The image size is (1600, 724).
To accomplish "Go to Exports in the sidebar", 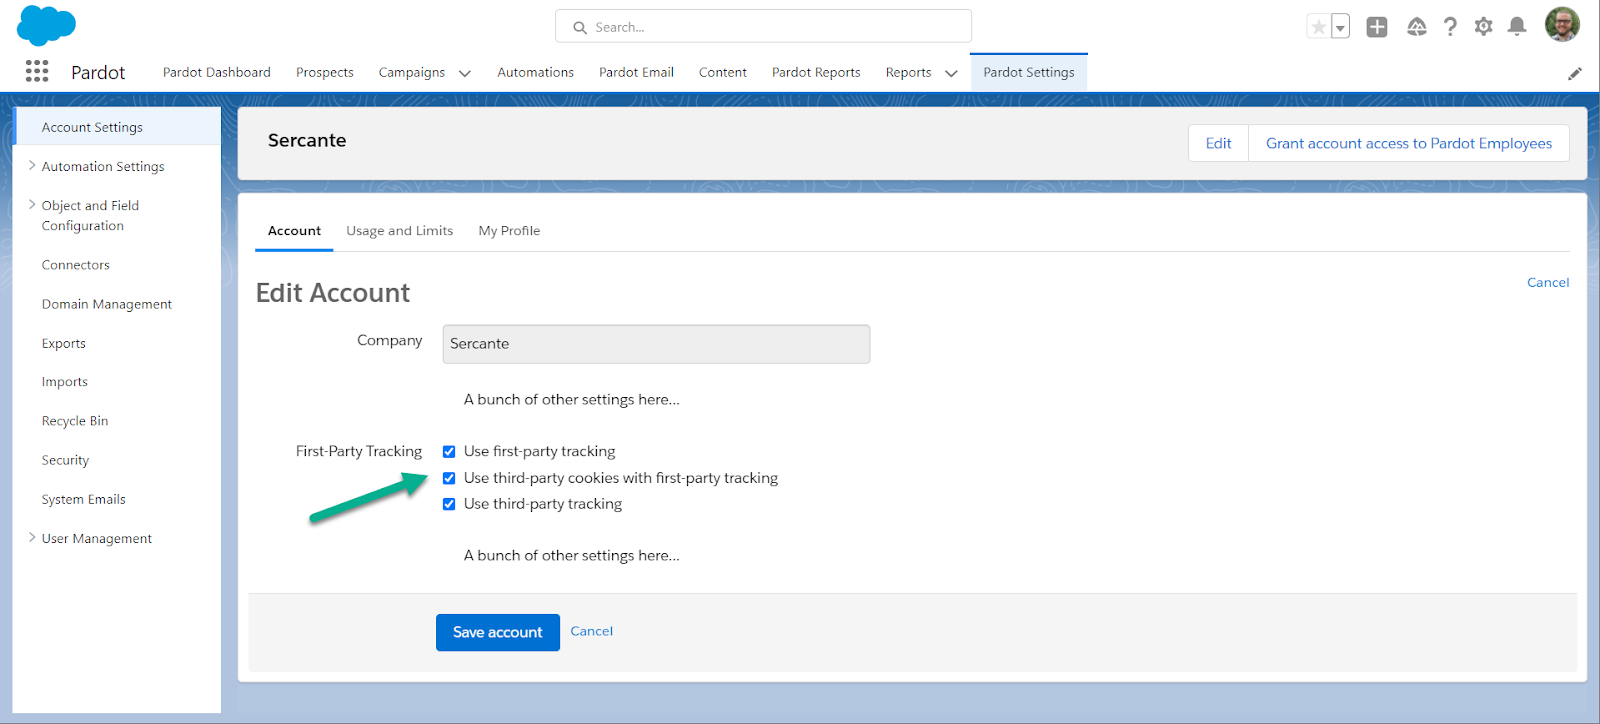I will (64, 343).
